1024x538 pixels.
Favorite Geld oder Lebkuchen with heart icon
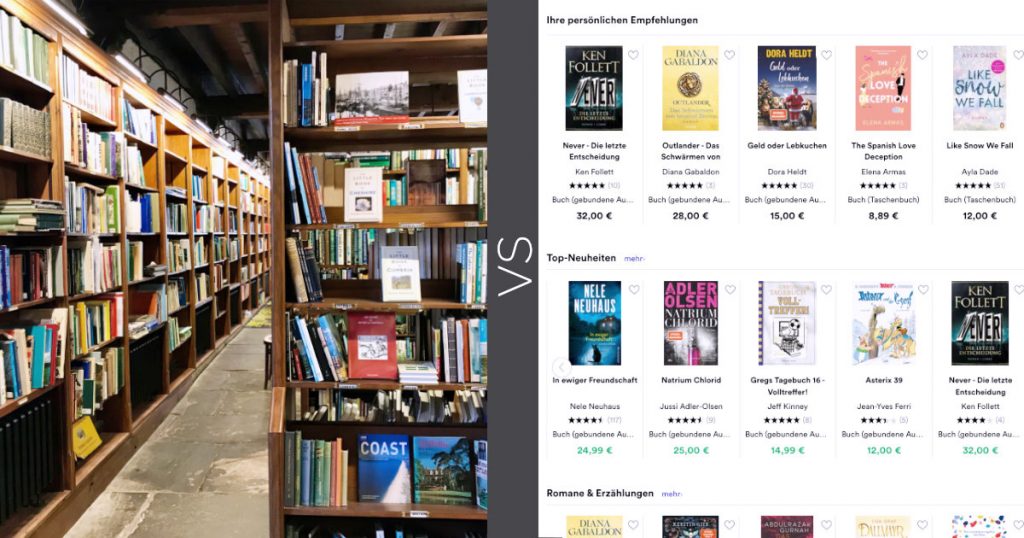tap(826, 55)
